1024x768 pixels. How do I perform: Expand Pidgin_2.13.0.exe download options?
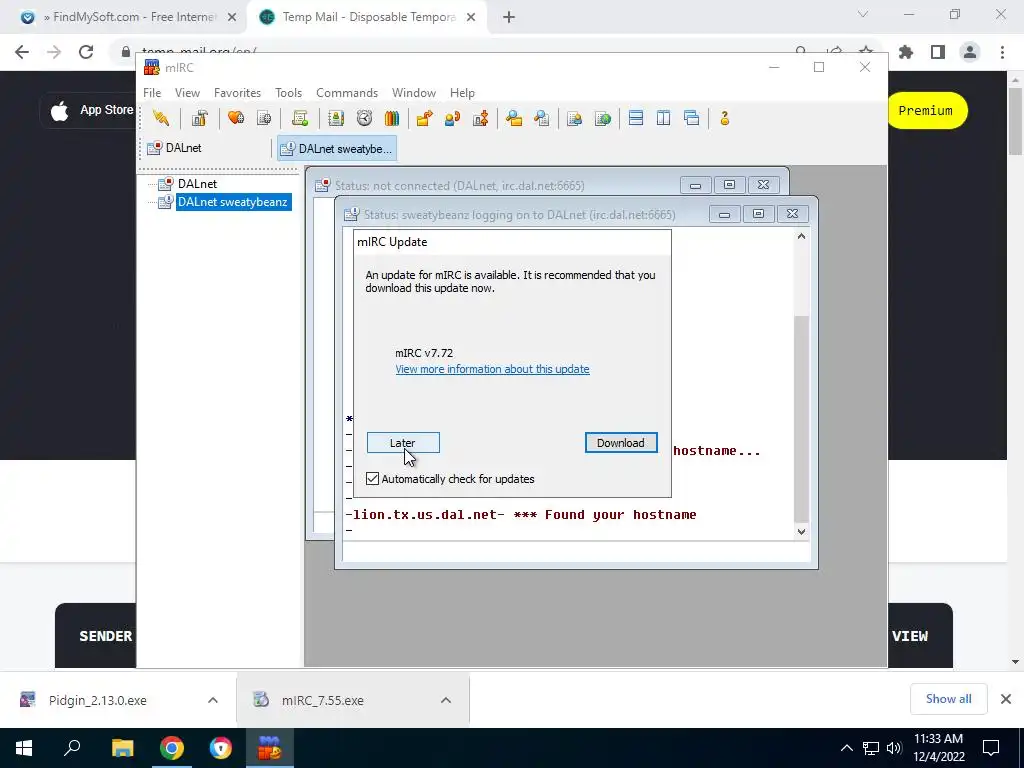[213, 700]
